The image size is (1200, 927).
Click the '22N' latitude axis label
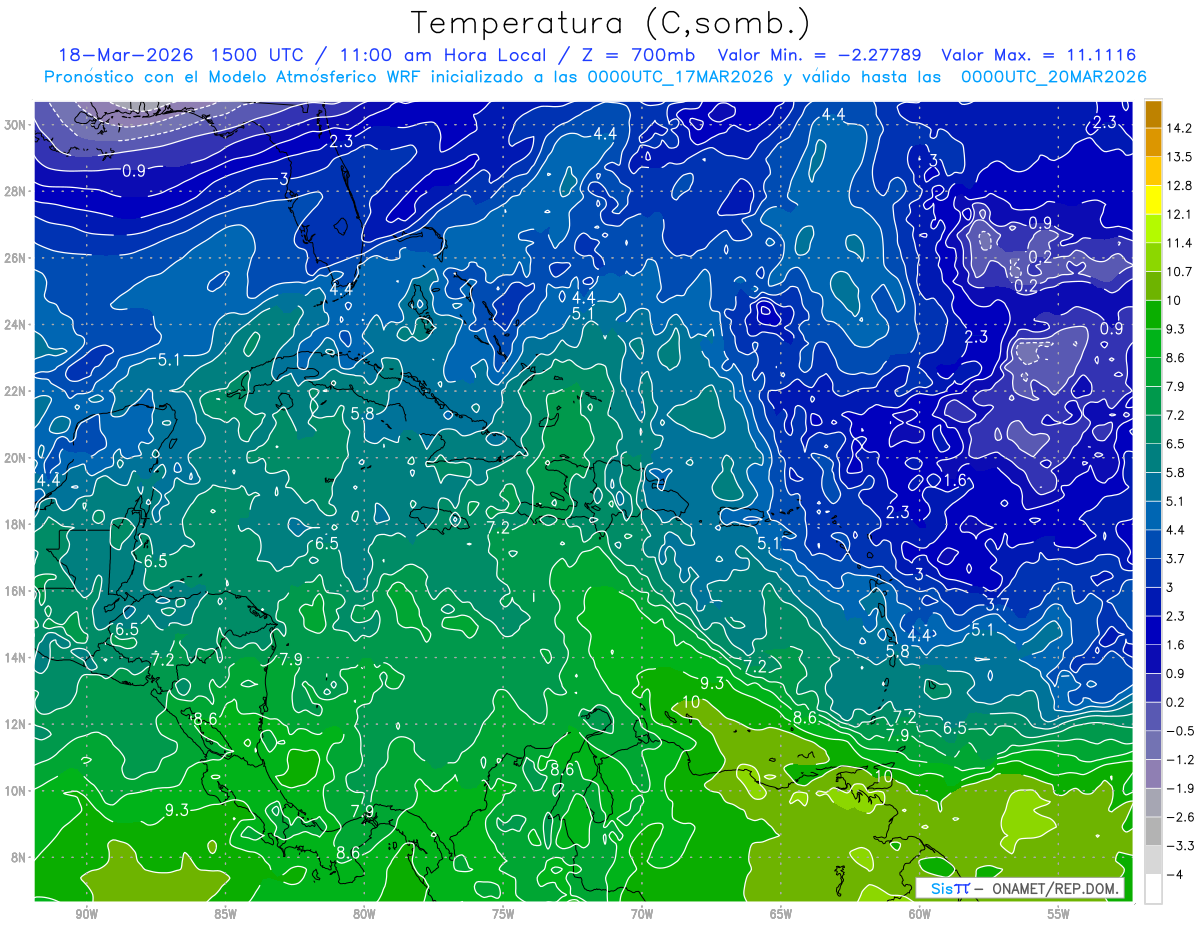pyautogui.click(x=16, y=391)
